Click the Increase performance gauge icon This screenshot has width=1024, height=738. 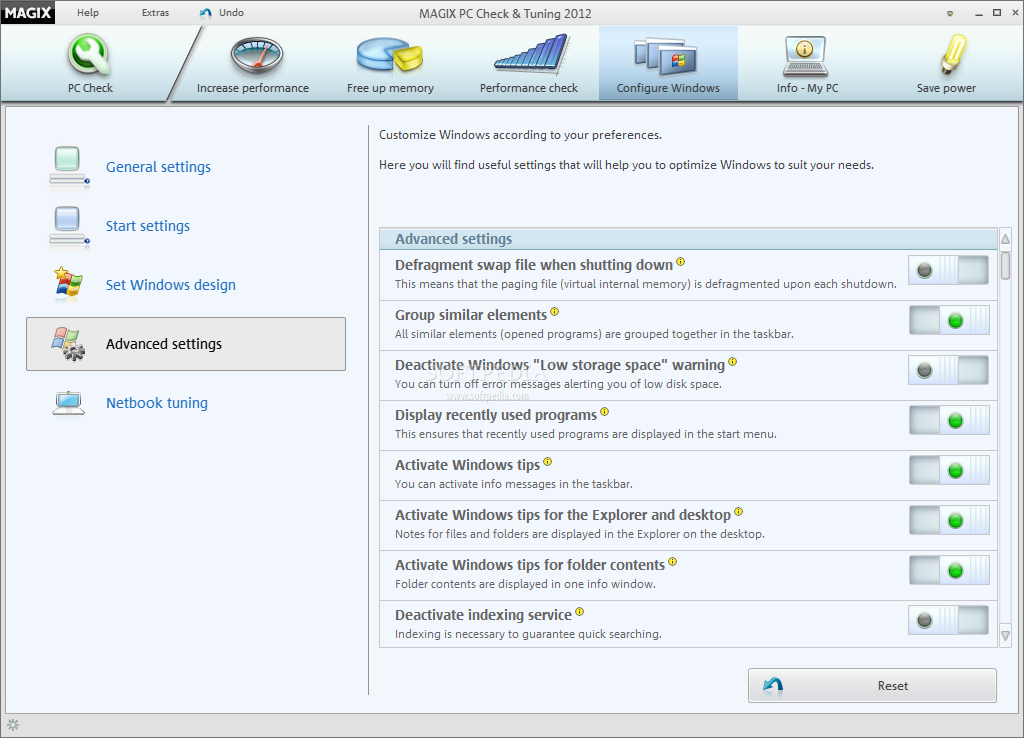[x=257, y=56]
